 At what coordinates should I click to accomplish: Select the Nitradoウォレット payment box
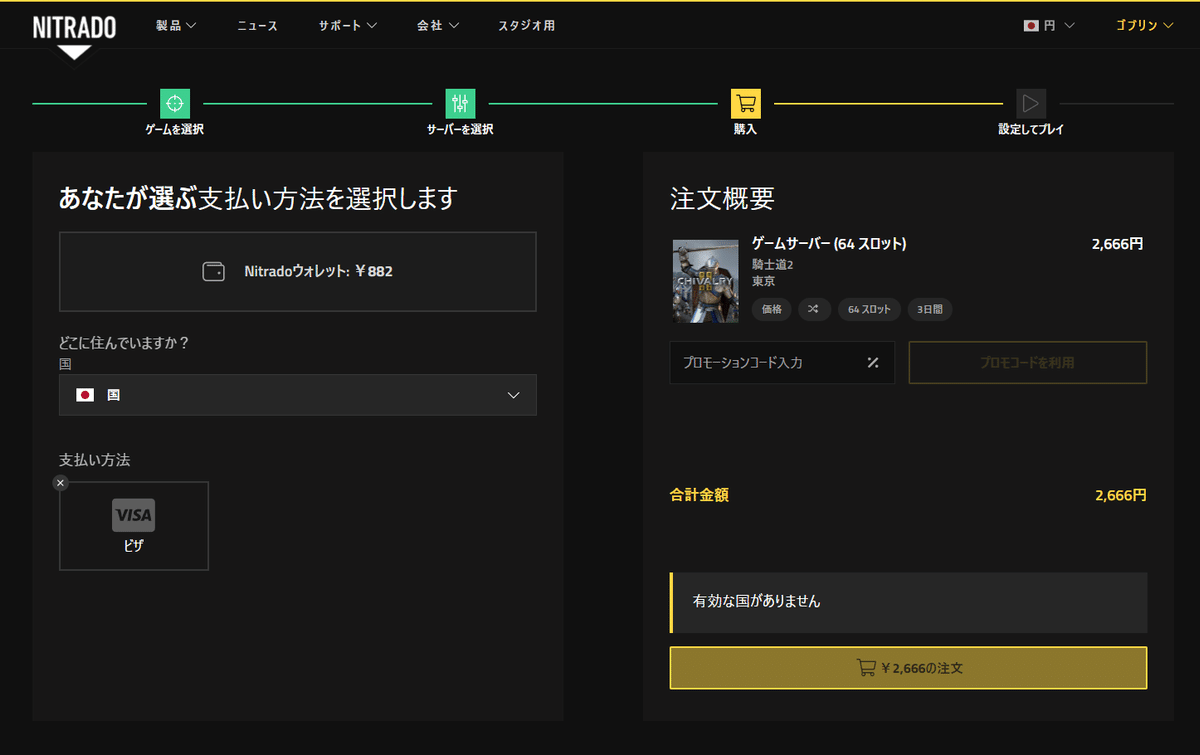pos(298,272)
